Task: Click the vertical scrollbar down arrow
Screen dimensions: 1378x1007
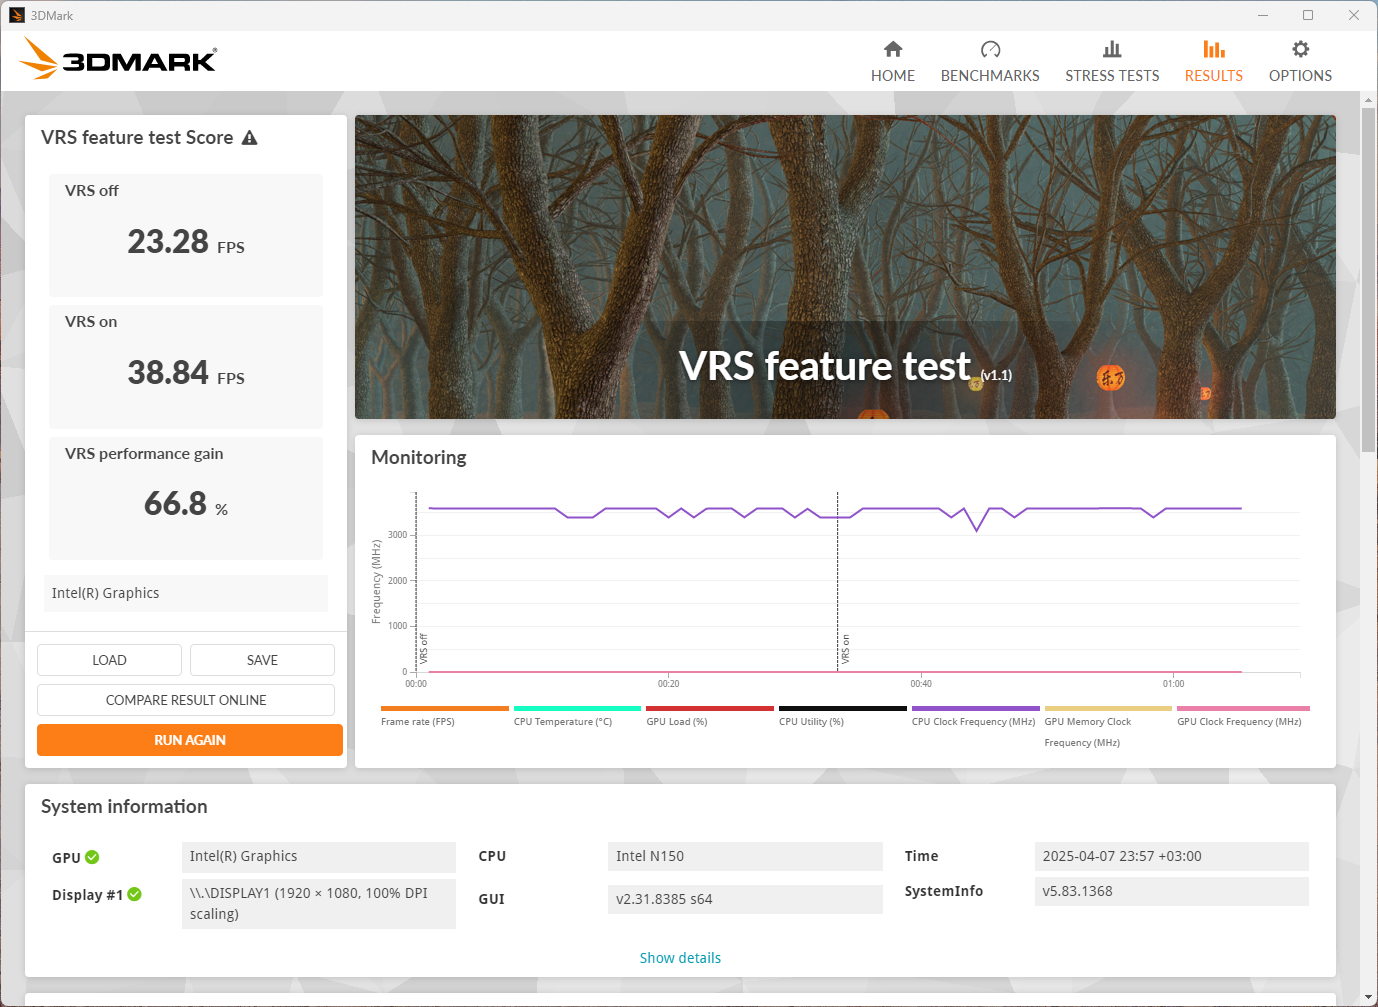Action: (x=1368, y=997)
